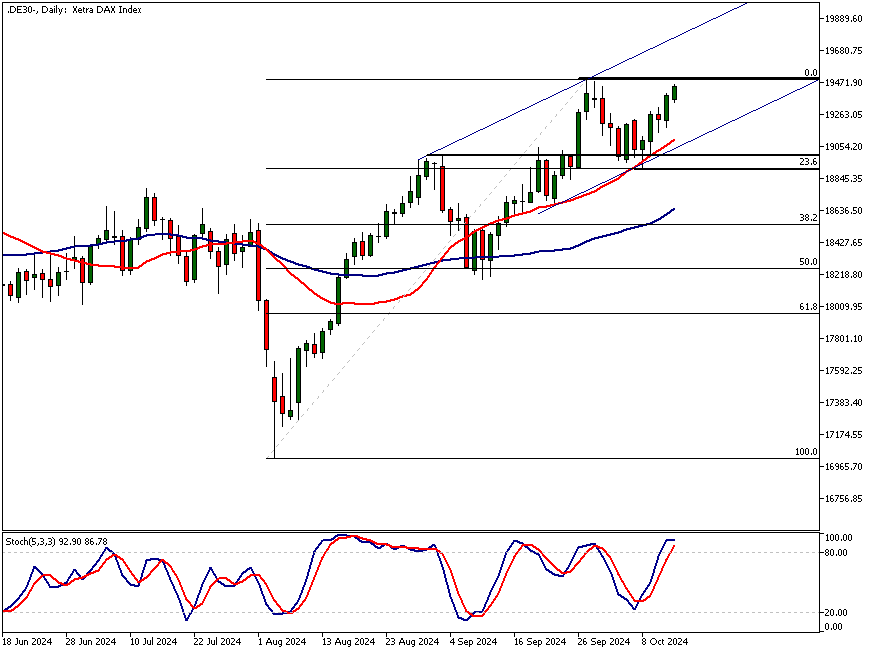Click the Fibonacci 61.8 level label
The width and height of the screenshot is (877, 653).
[x=808, y=307]
